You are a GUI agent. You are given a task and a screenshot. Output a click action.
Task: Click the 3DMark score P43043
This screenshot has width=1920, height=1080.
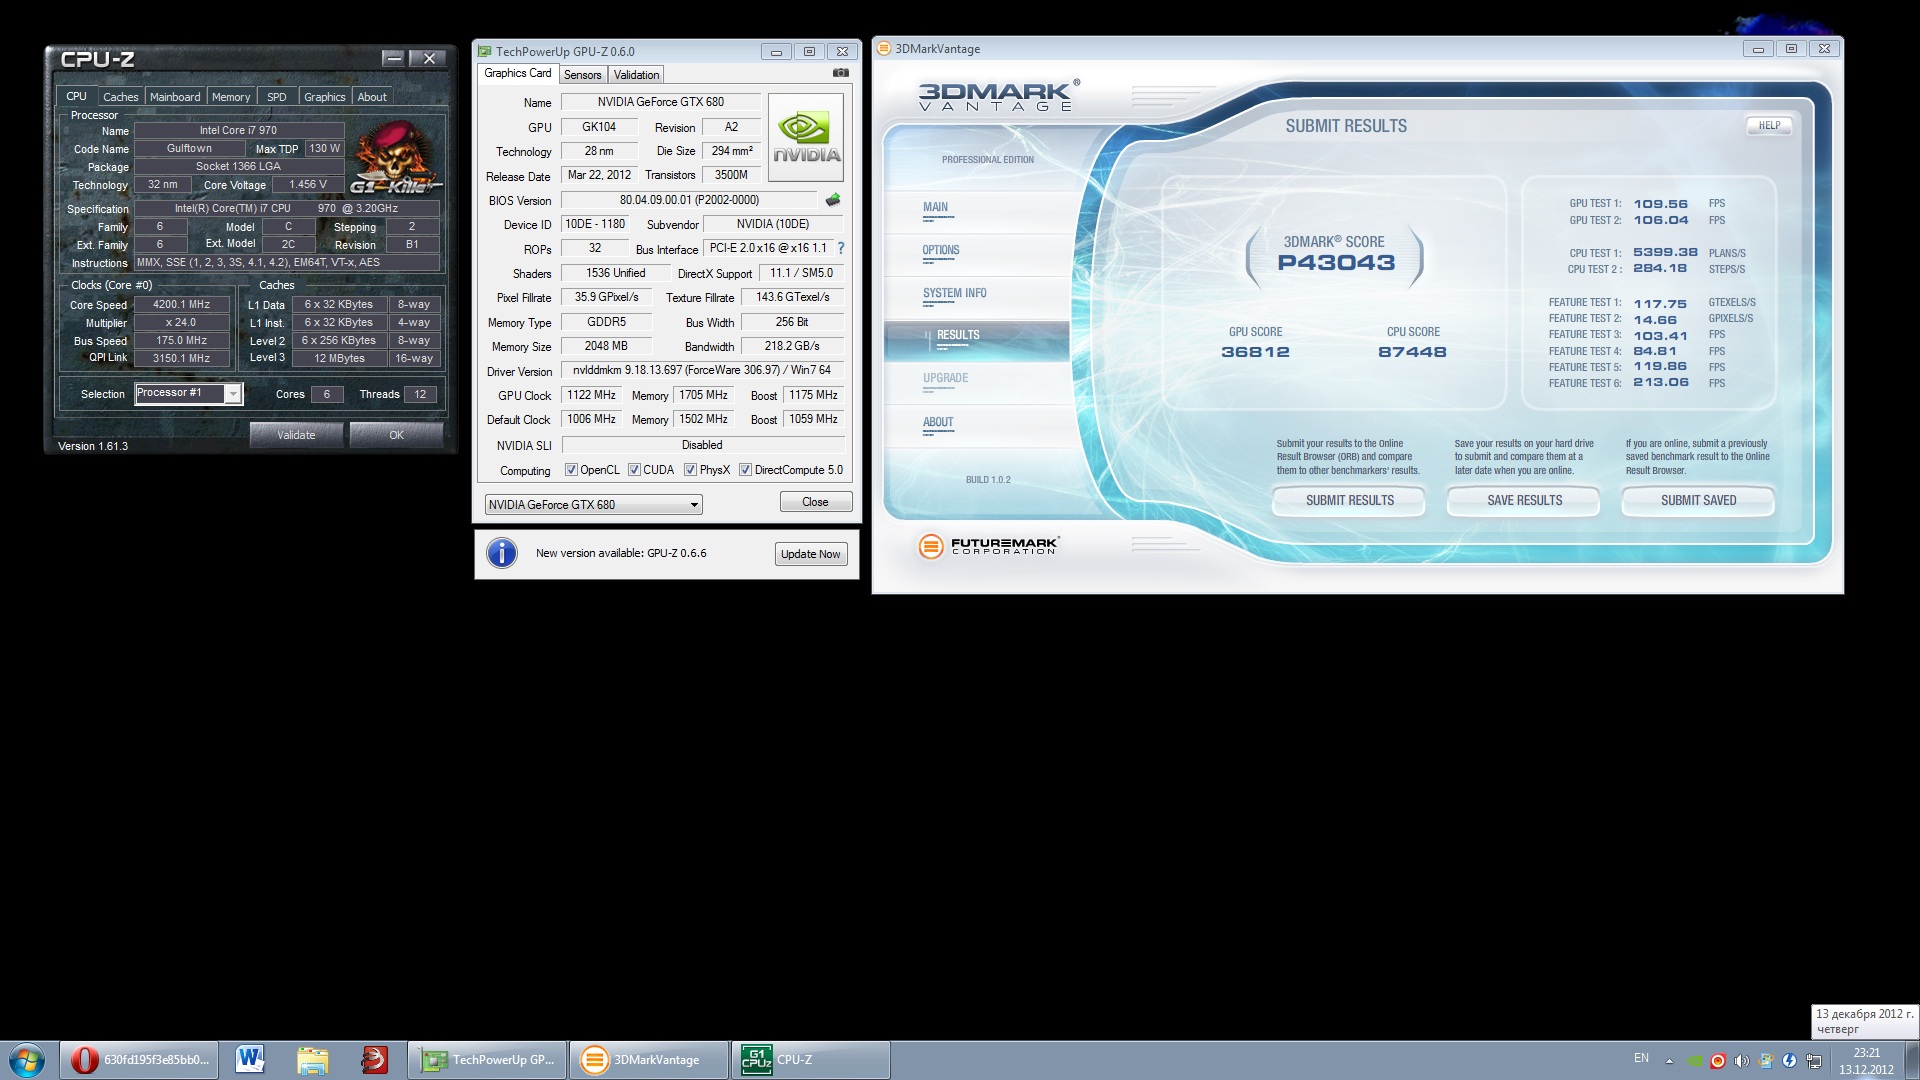tap(1335, 263)
